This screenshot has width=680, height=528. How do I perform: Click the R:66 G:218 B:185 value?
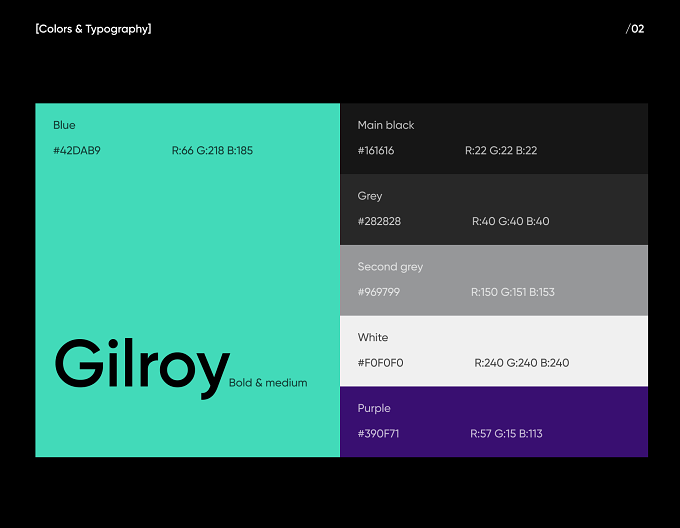tap(212, 150)
